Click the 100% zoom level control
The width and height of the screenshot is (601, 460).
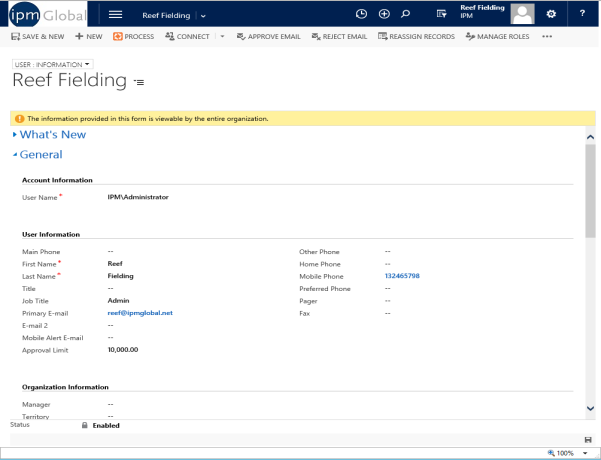point(561,453)
